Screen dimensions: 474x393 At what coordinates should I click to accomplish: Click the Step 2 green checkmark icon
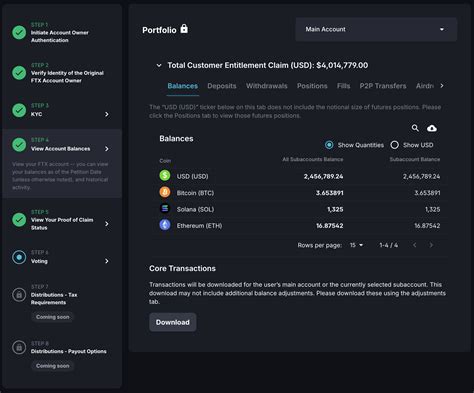pyautogui.click(x=19, y=73)
